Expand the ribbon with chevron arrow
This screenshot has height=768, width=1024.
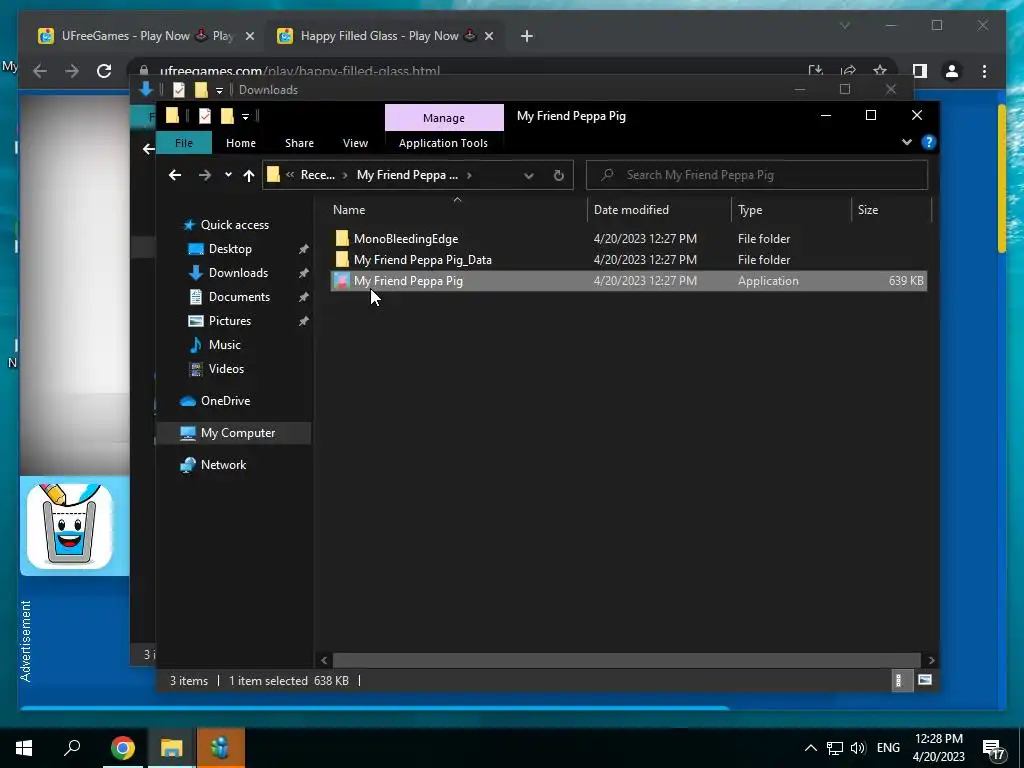[906, 142]
